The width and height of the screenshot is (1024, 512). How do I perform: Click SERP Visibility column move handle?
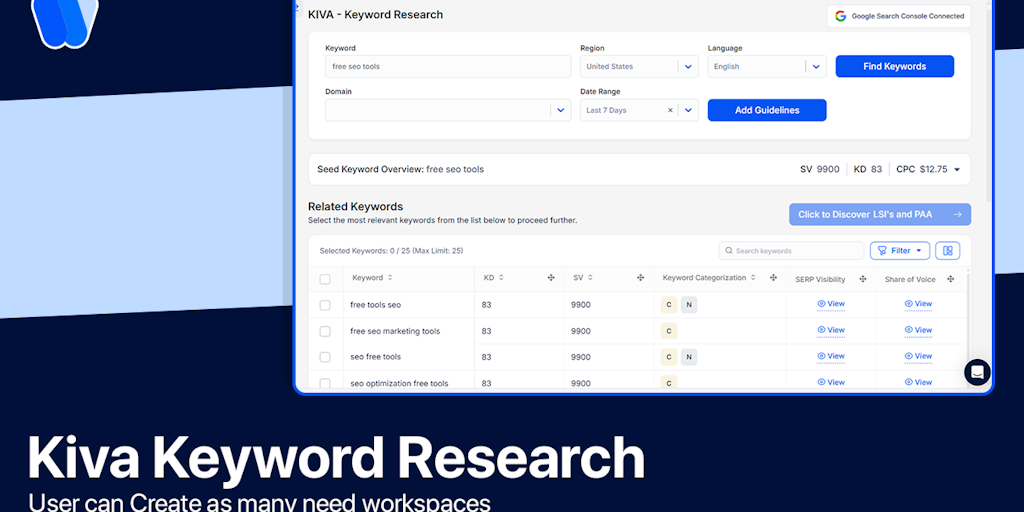[x=863, y=279]
